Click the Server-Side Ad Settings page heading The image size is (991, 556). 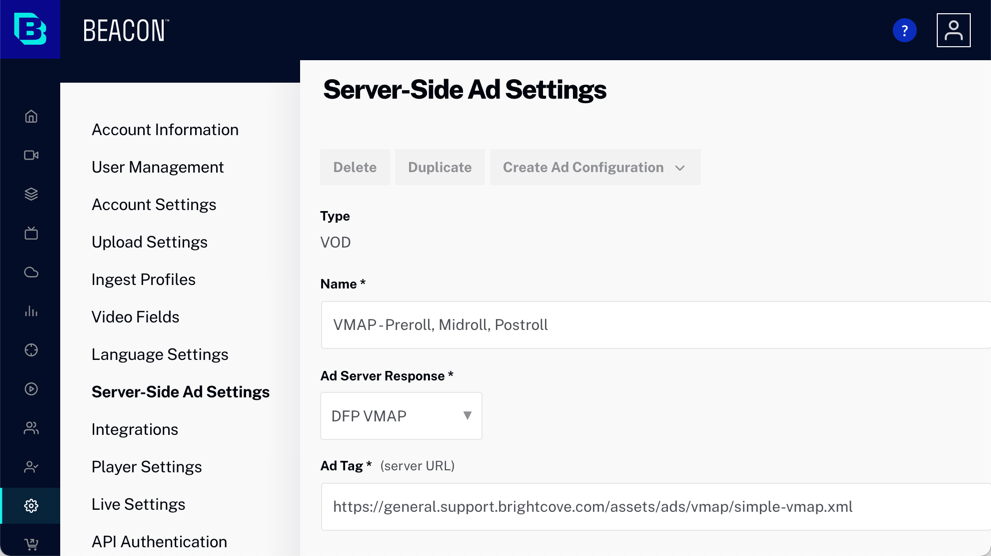(x=465, y=90)
